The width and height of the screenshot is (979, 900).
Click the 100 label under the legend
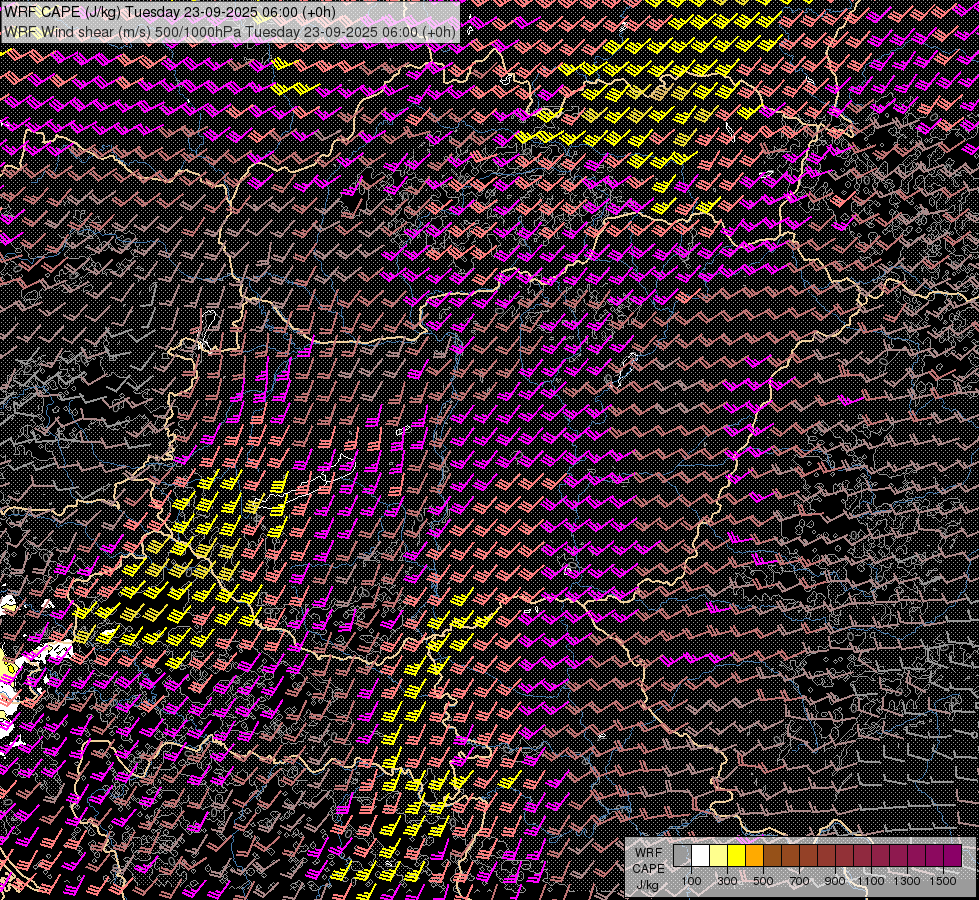coord(691,881)
